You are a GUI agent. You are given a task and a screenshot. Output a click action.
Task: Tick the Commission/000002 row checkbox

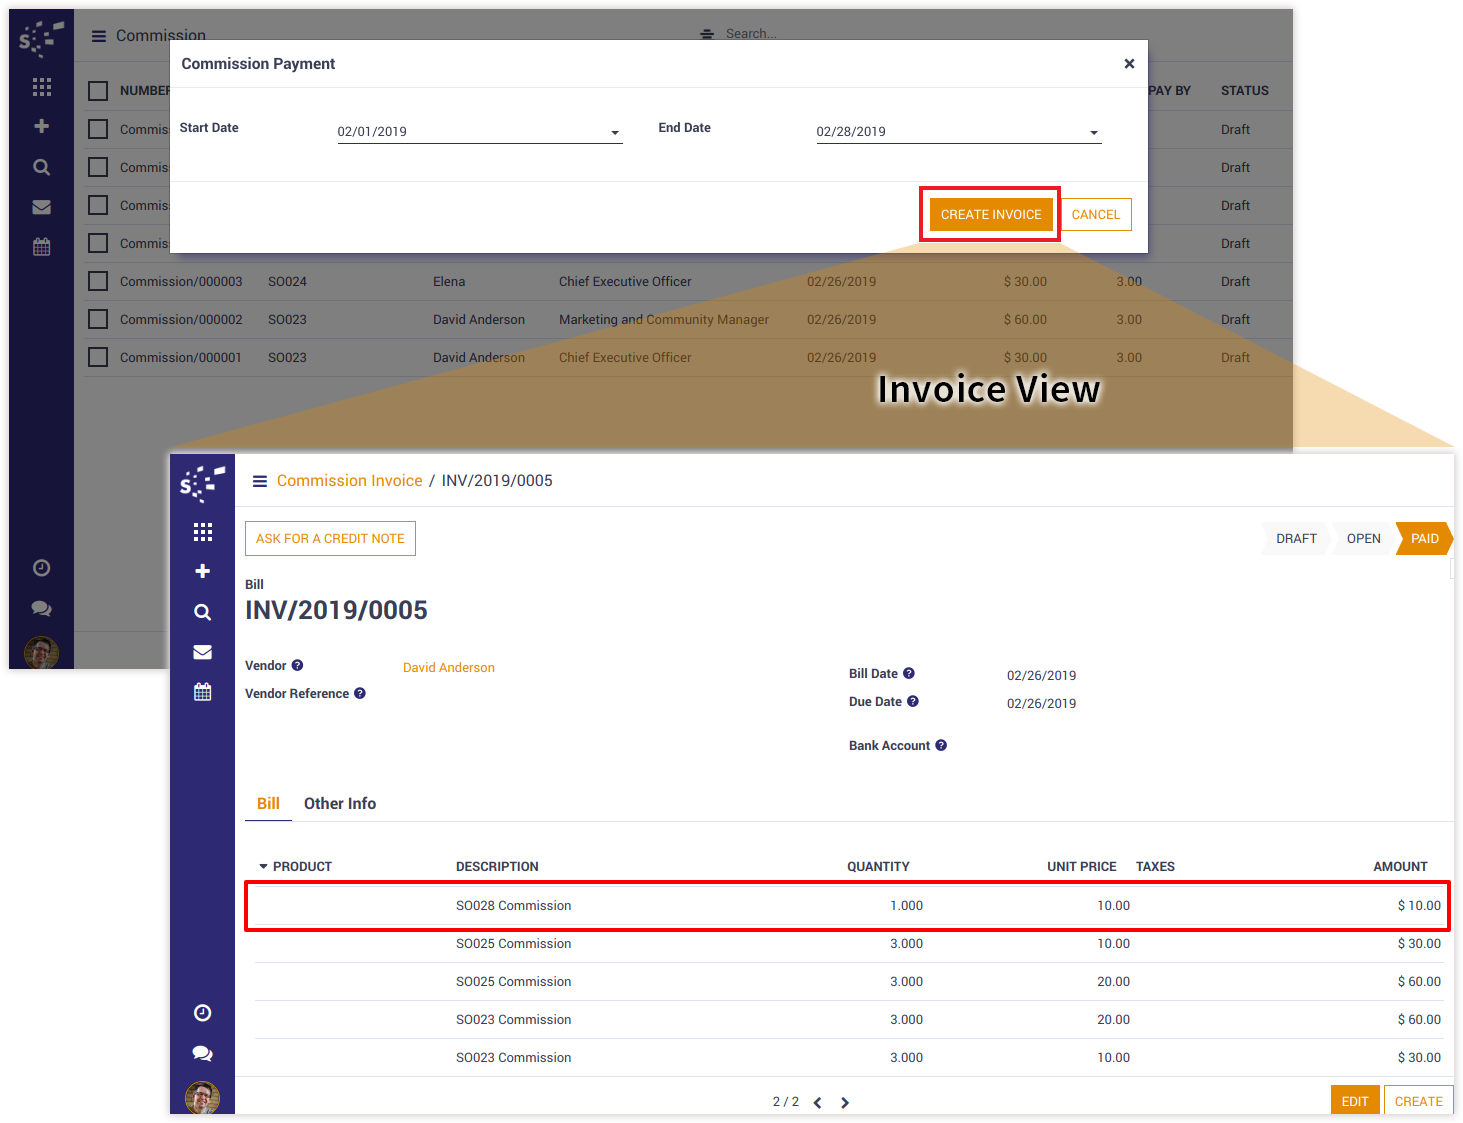click(98, 319)
